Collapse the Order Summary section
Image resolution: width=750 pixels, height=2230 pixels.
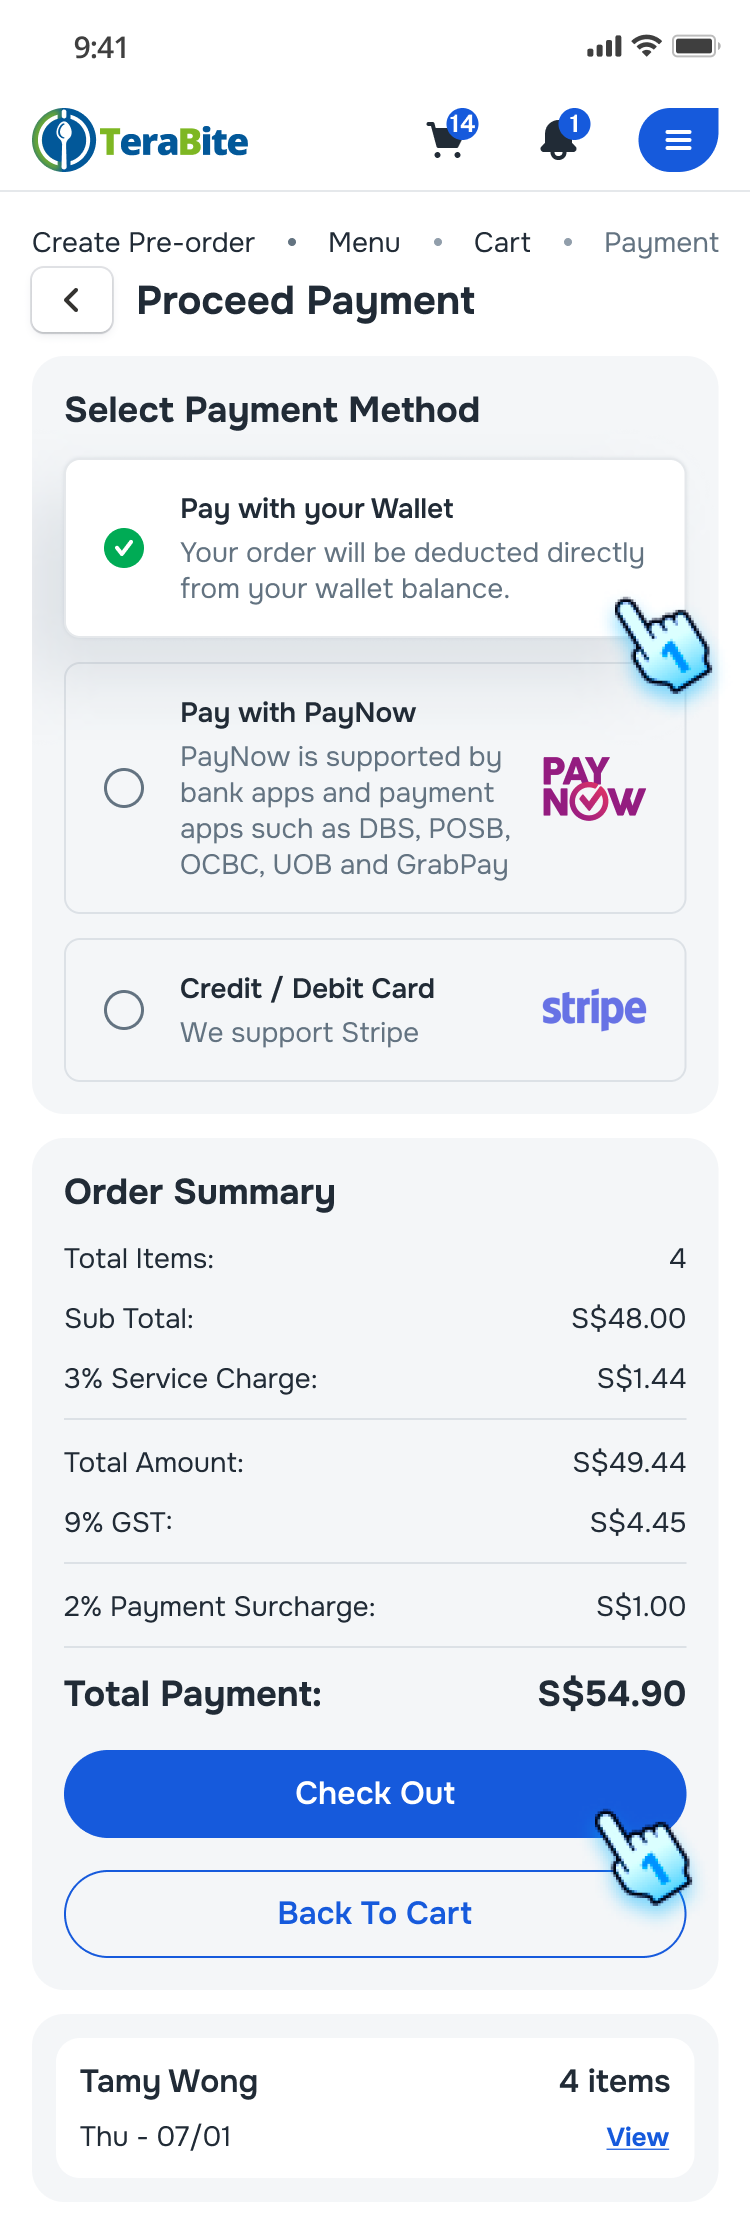199,1191
